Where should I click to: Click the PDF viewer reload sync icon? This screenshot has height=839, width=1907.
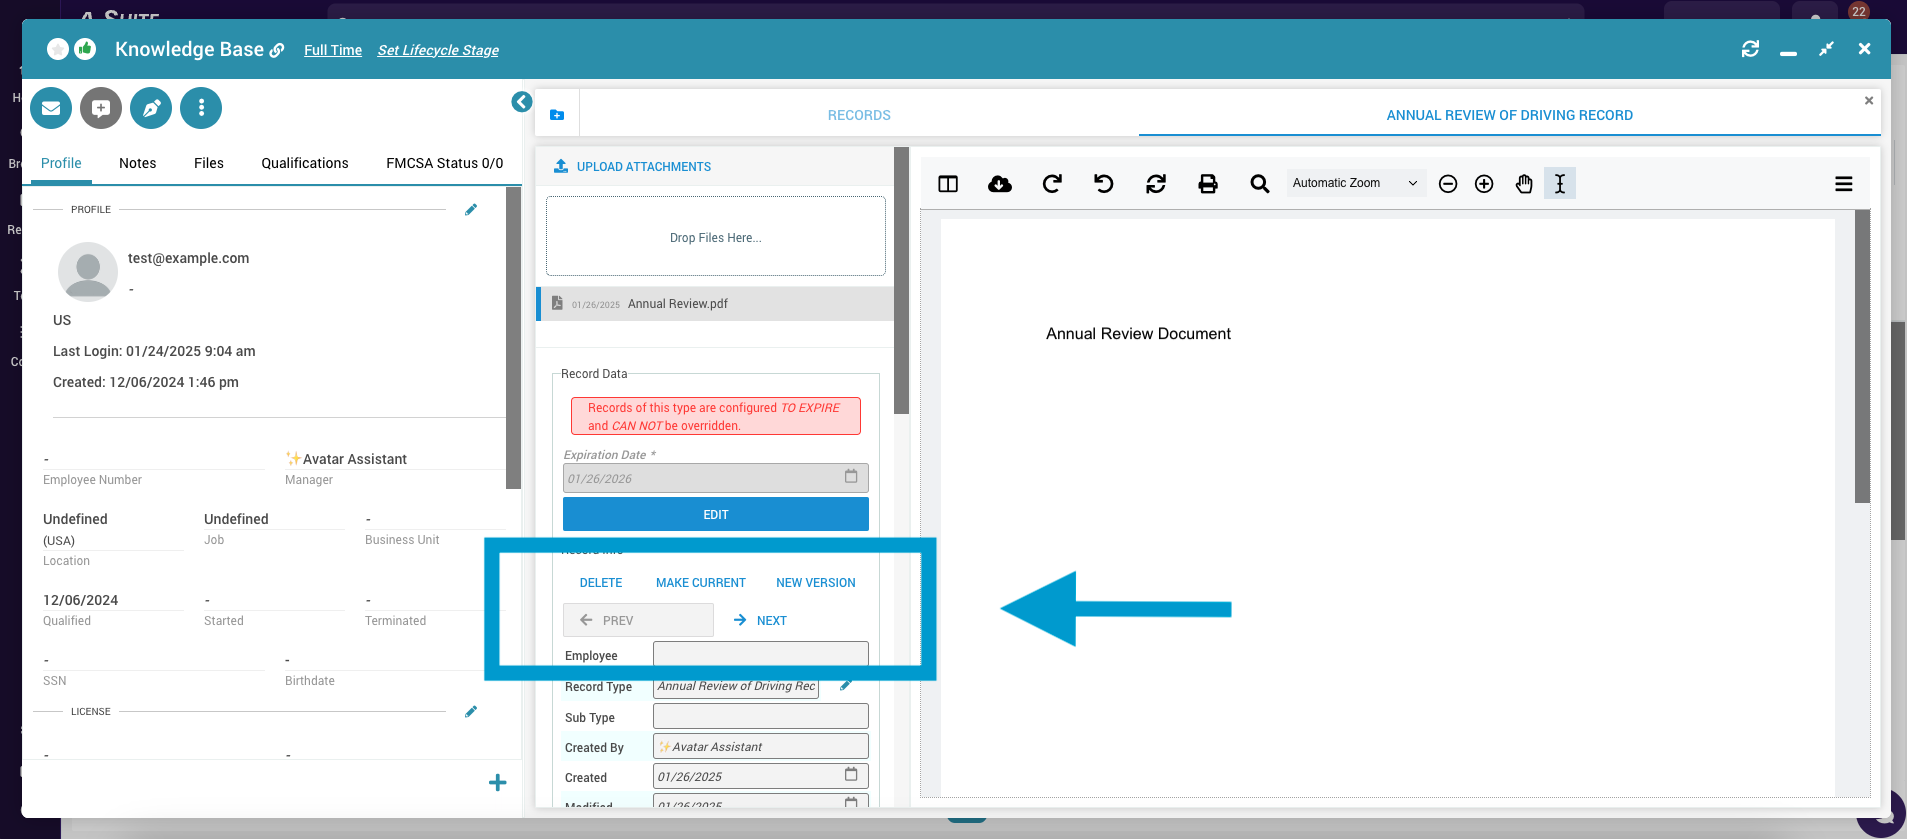[x=1156, y=184]
